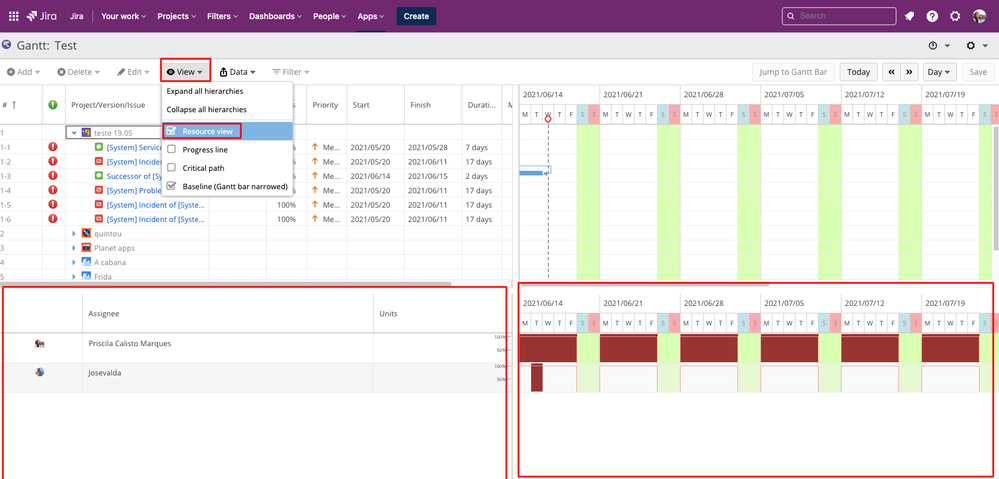This screenshot has height=479, width=999.
Task: Click the Search field in header
Action: (x=839, y=16)
